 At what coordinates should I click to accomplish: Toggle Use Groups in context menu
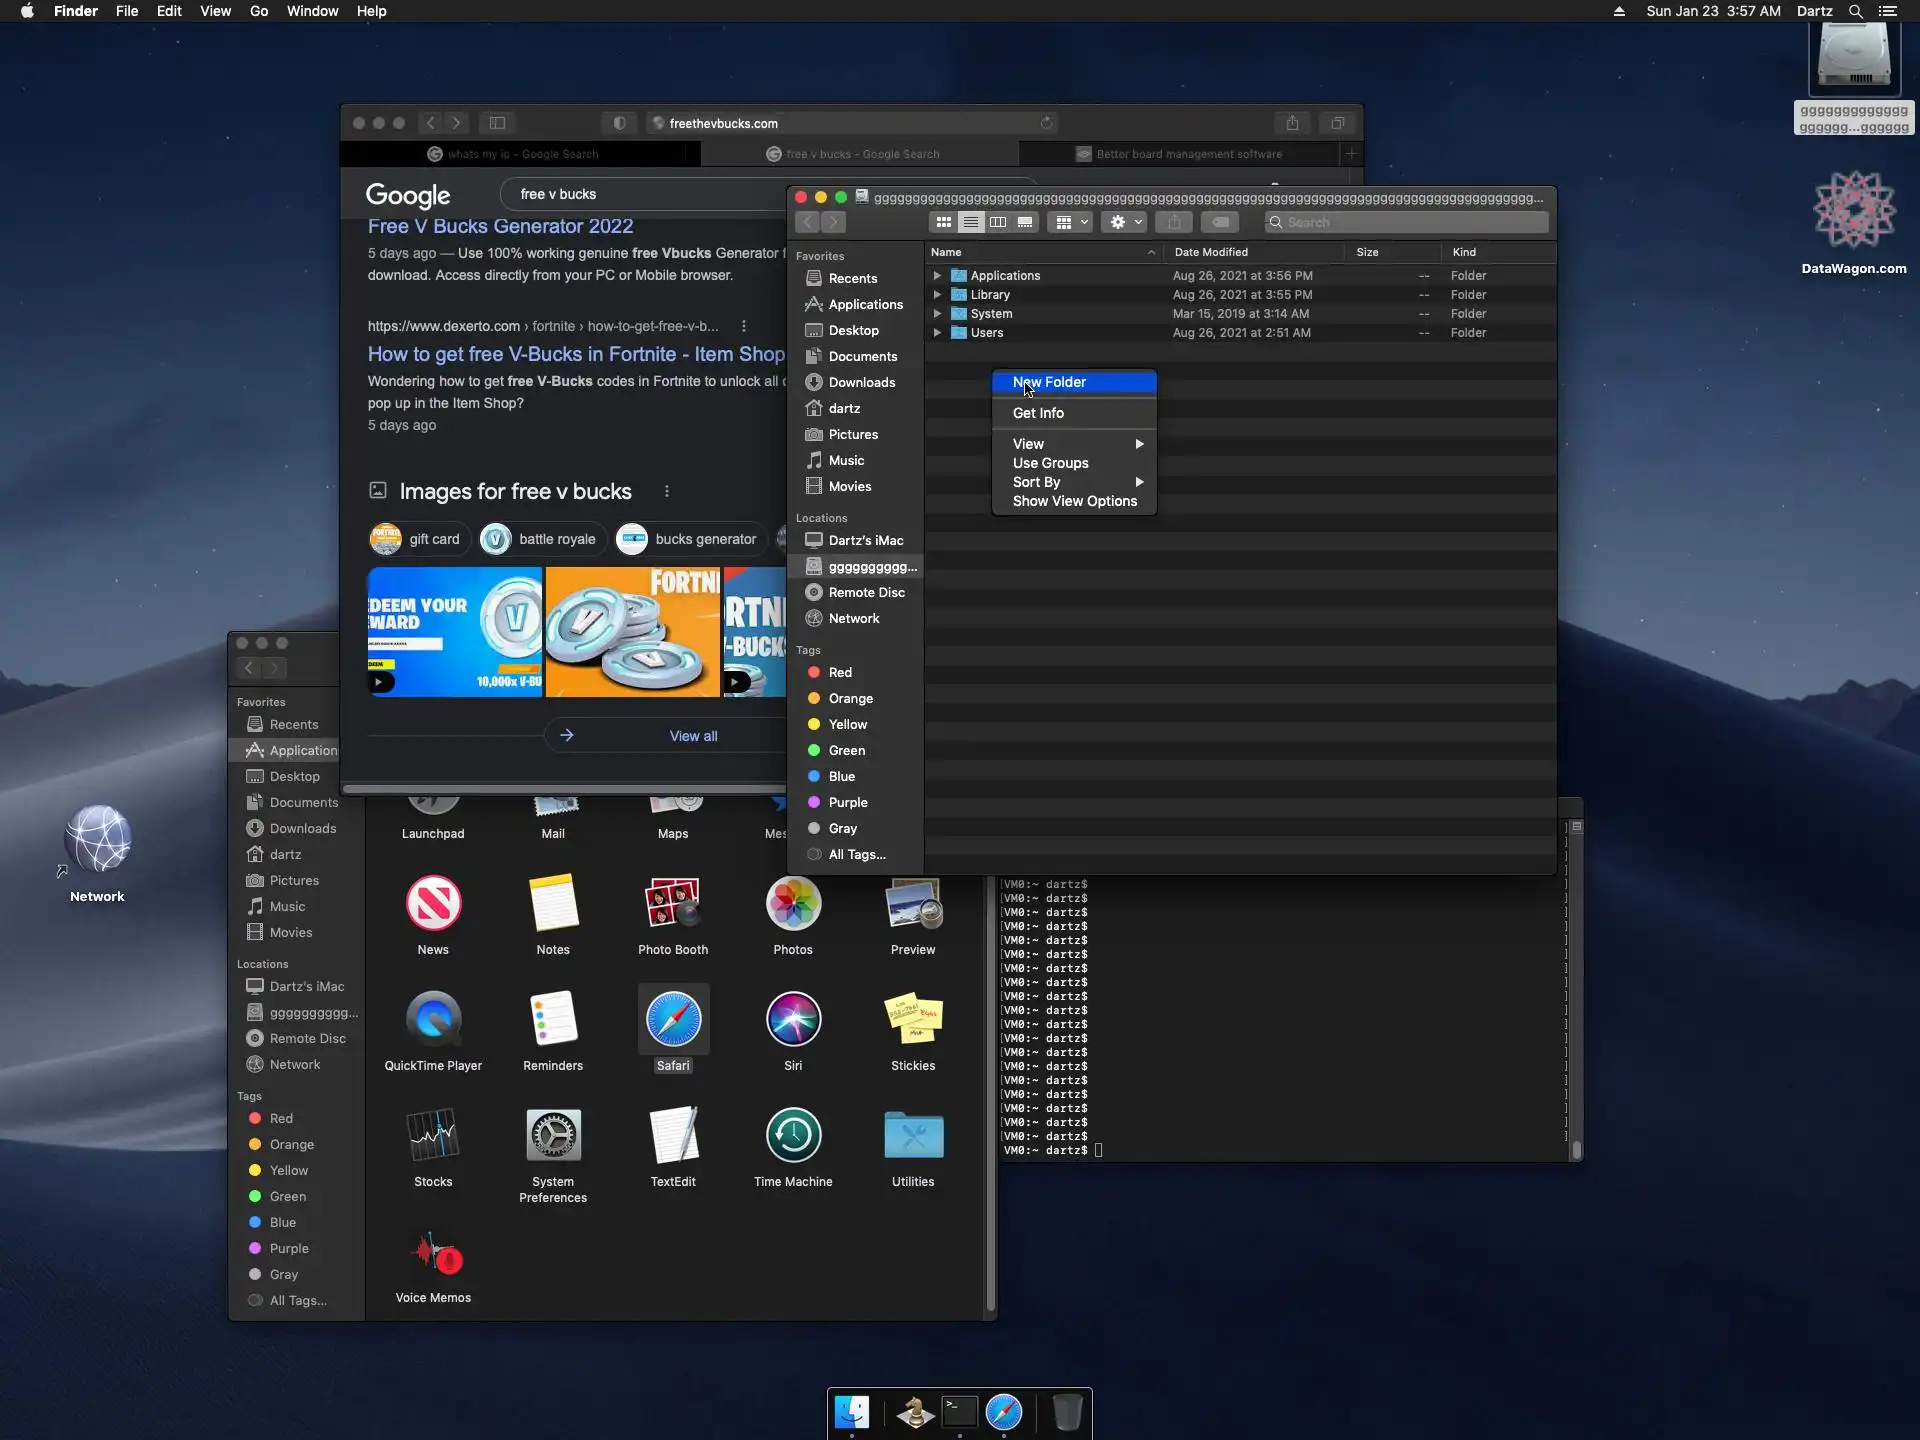pyautogui.click(x=1050, y=463)
